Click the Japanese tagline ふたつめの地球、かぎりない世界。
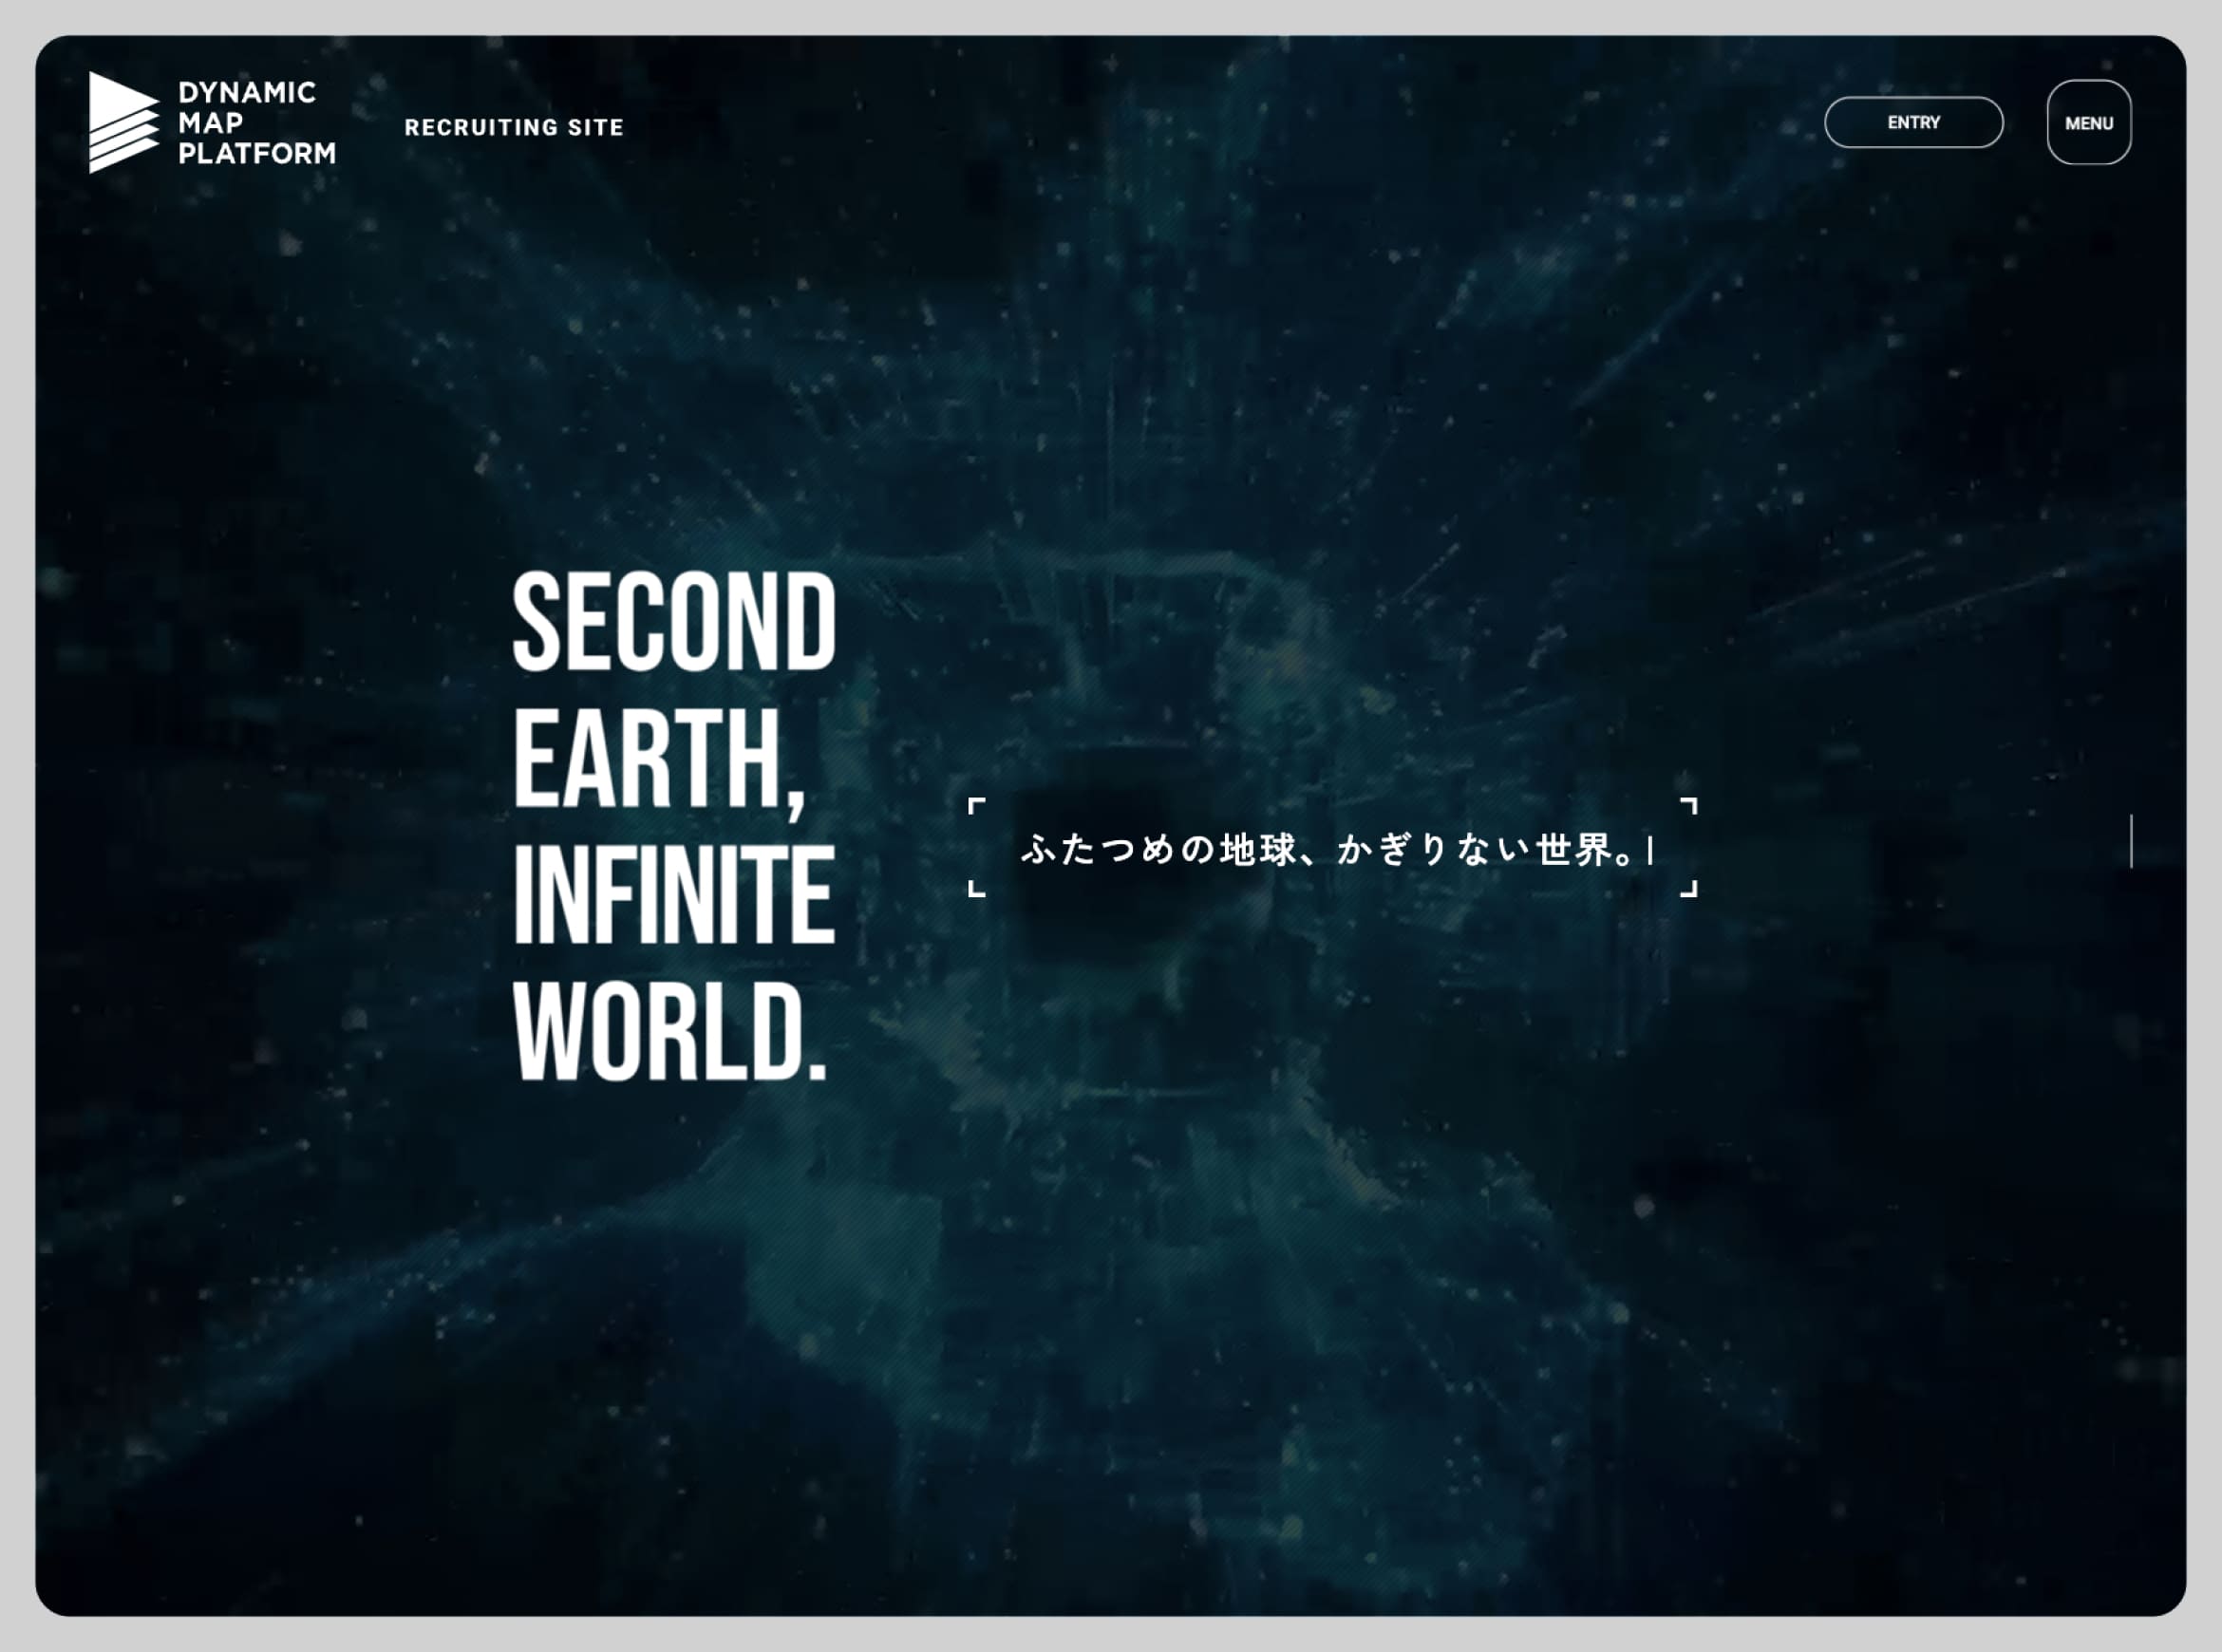2222x1652 pixels. [x=1328, y=849]
